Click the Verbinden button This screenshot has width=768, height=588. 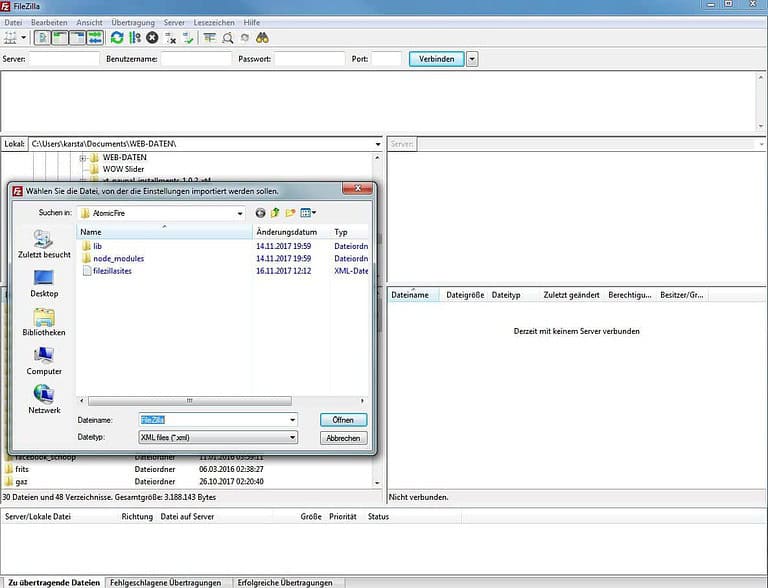pyautogui.click(x=436, y=59)
